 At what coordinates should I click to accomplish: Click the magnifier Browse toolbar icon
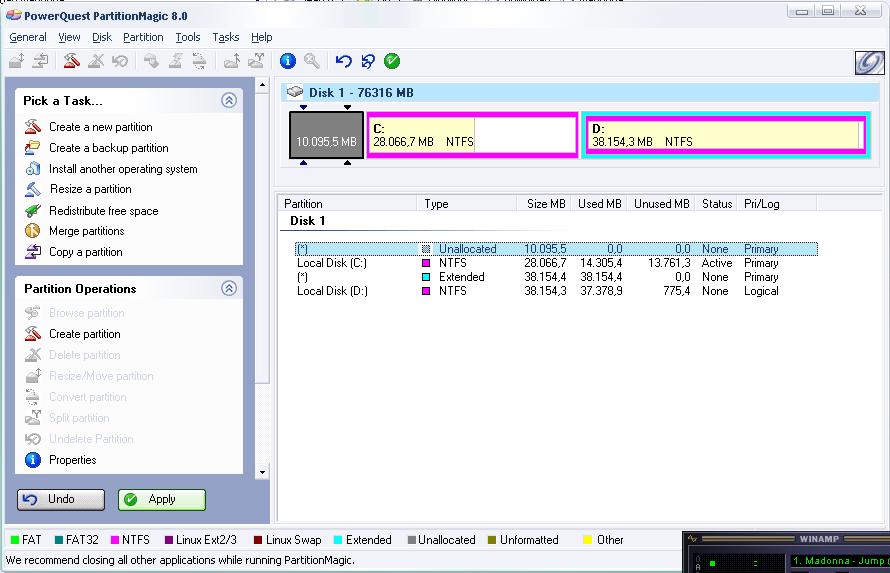coord(312,61)
